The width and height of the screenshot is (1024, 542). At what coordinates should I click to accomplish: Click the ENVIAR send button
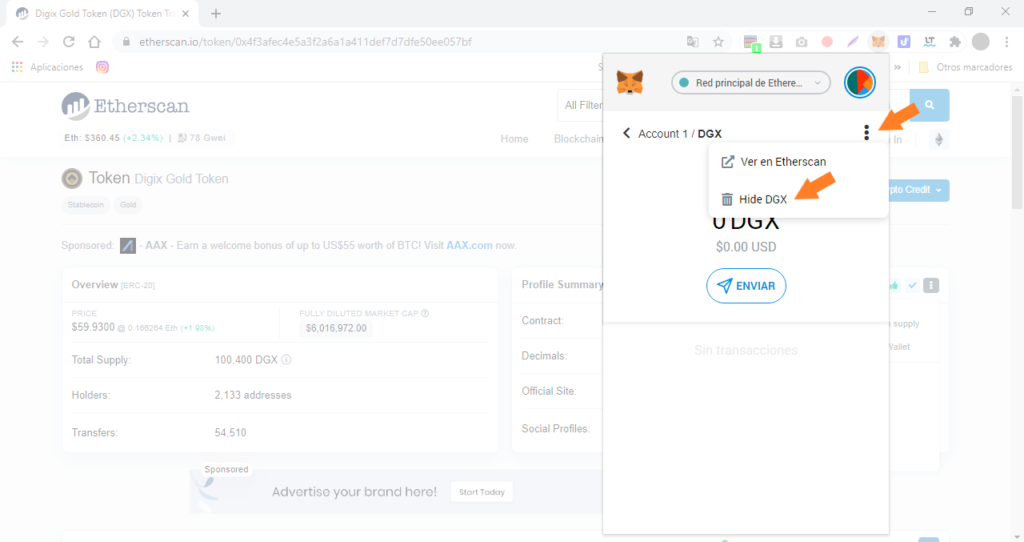(746, 286)
